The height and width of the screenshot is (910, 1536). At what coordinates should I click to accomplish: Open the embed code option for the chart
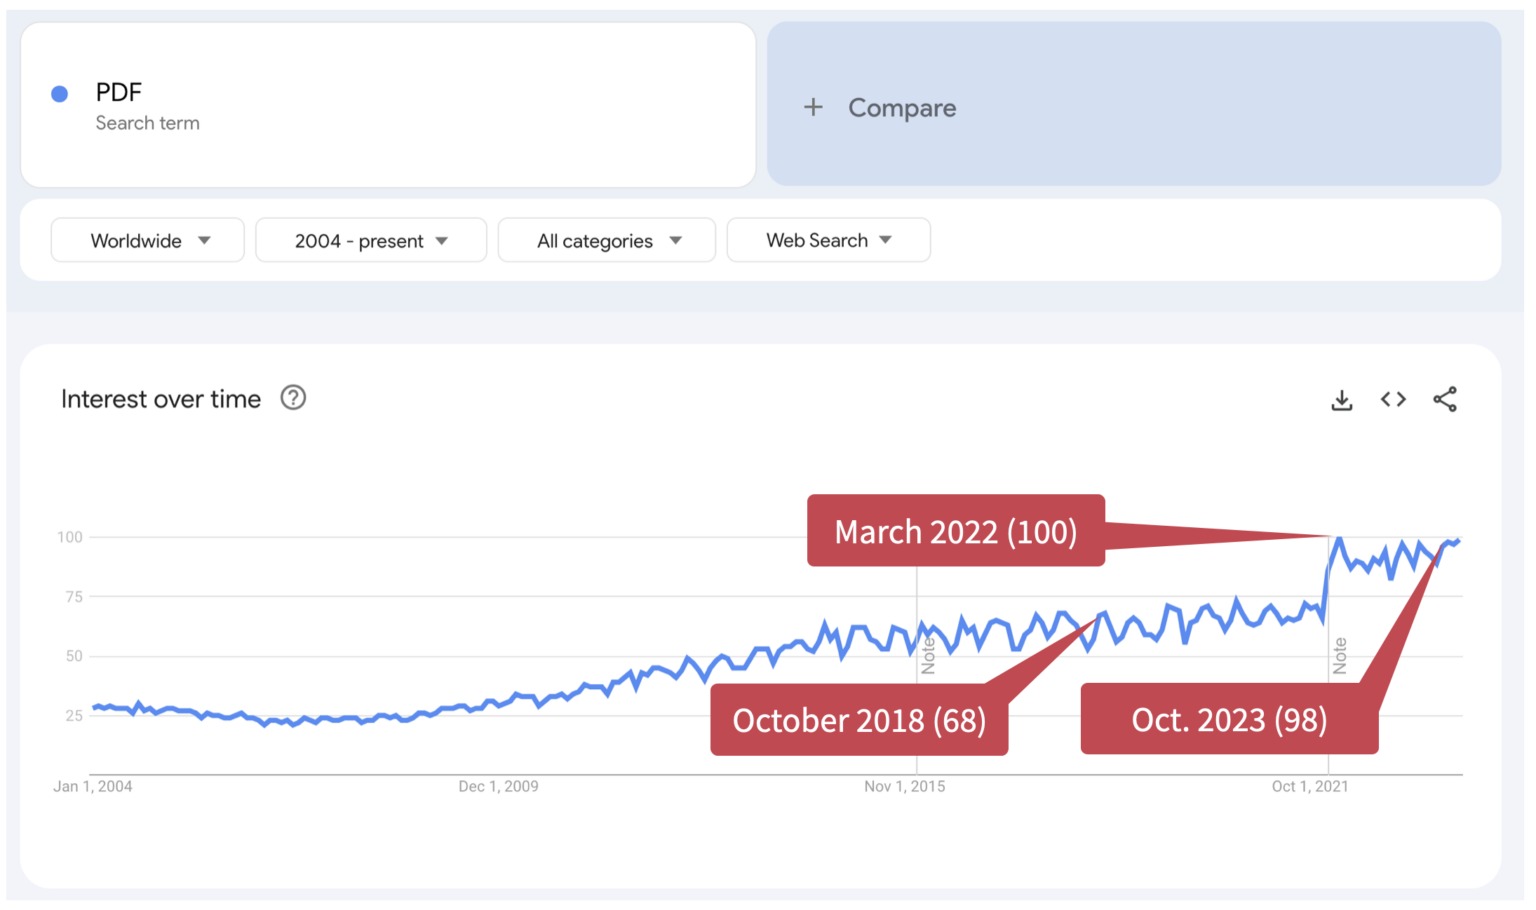(x=1393, y=399)
